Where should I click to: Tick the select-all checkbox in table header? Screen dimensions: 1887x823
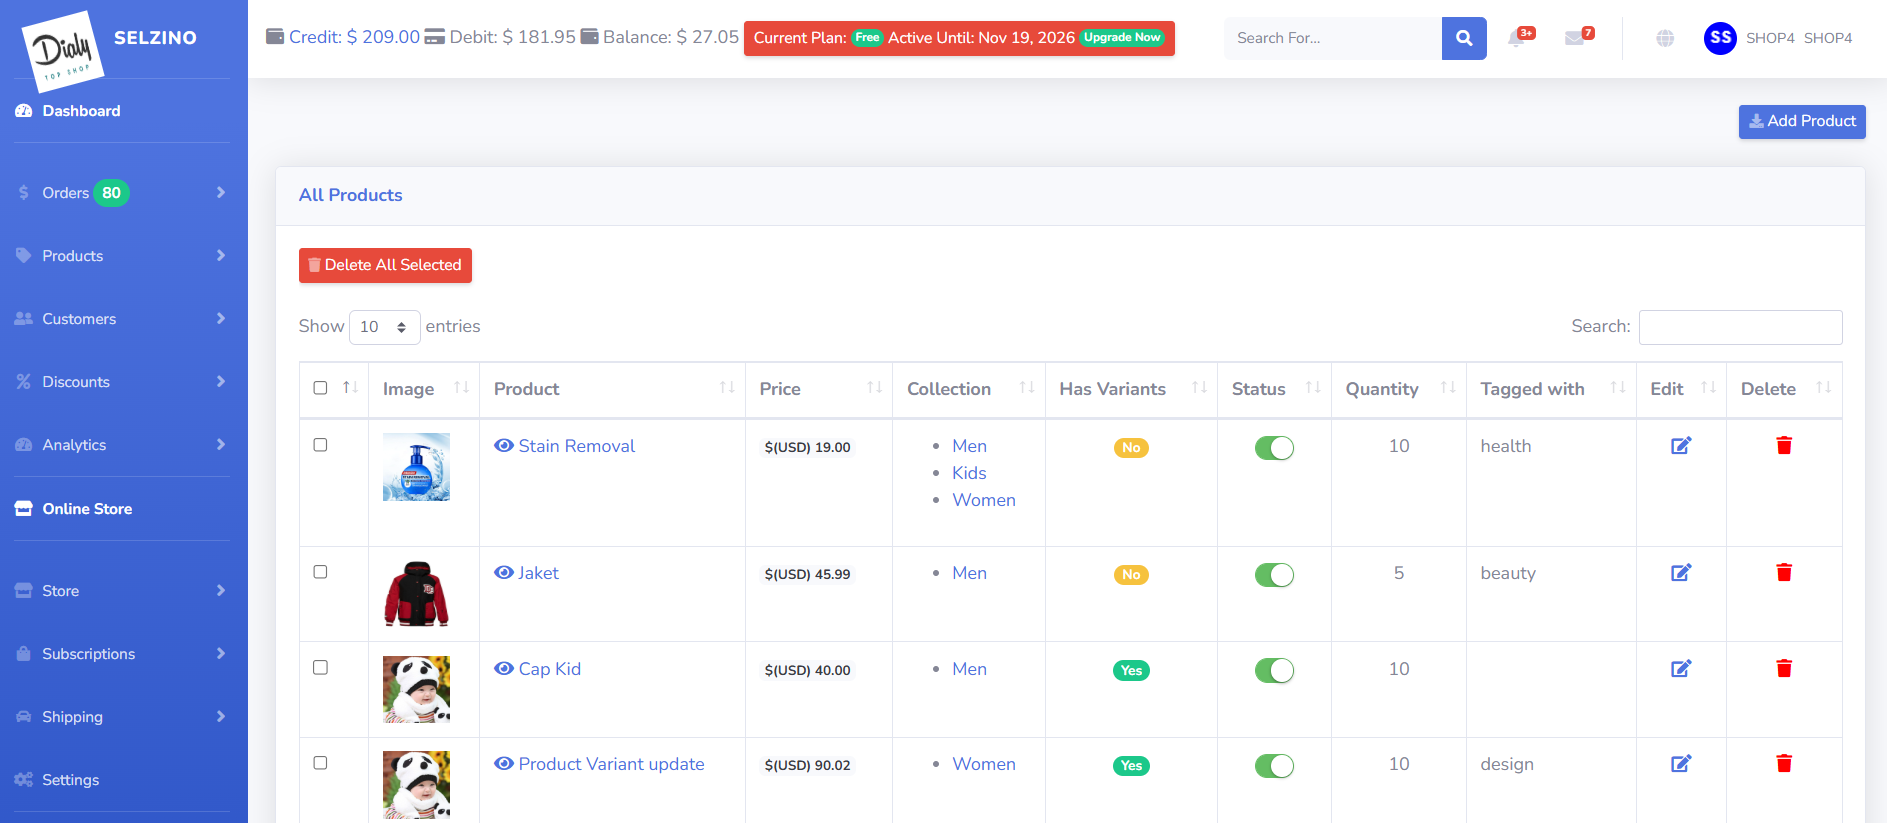pyautogui.click(x=320, y=388)
